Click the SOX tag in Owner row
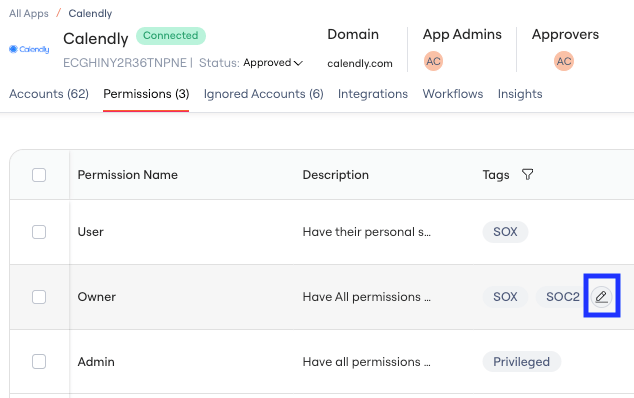This screenshot has height=398, width=634. pyautogui.click(x=505, y=296)
